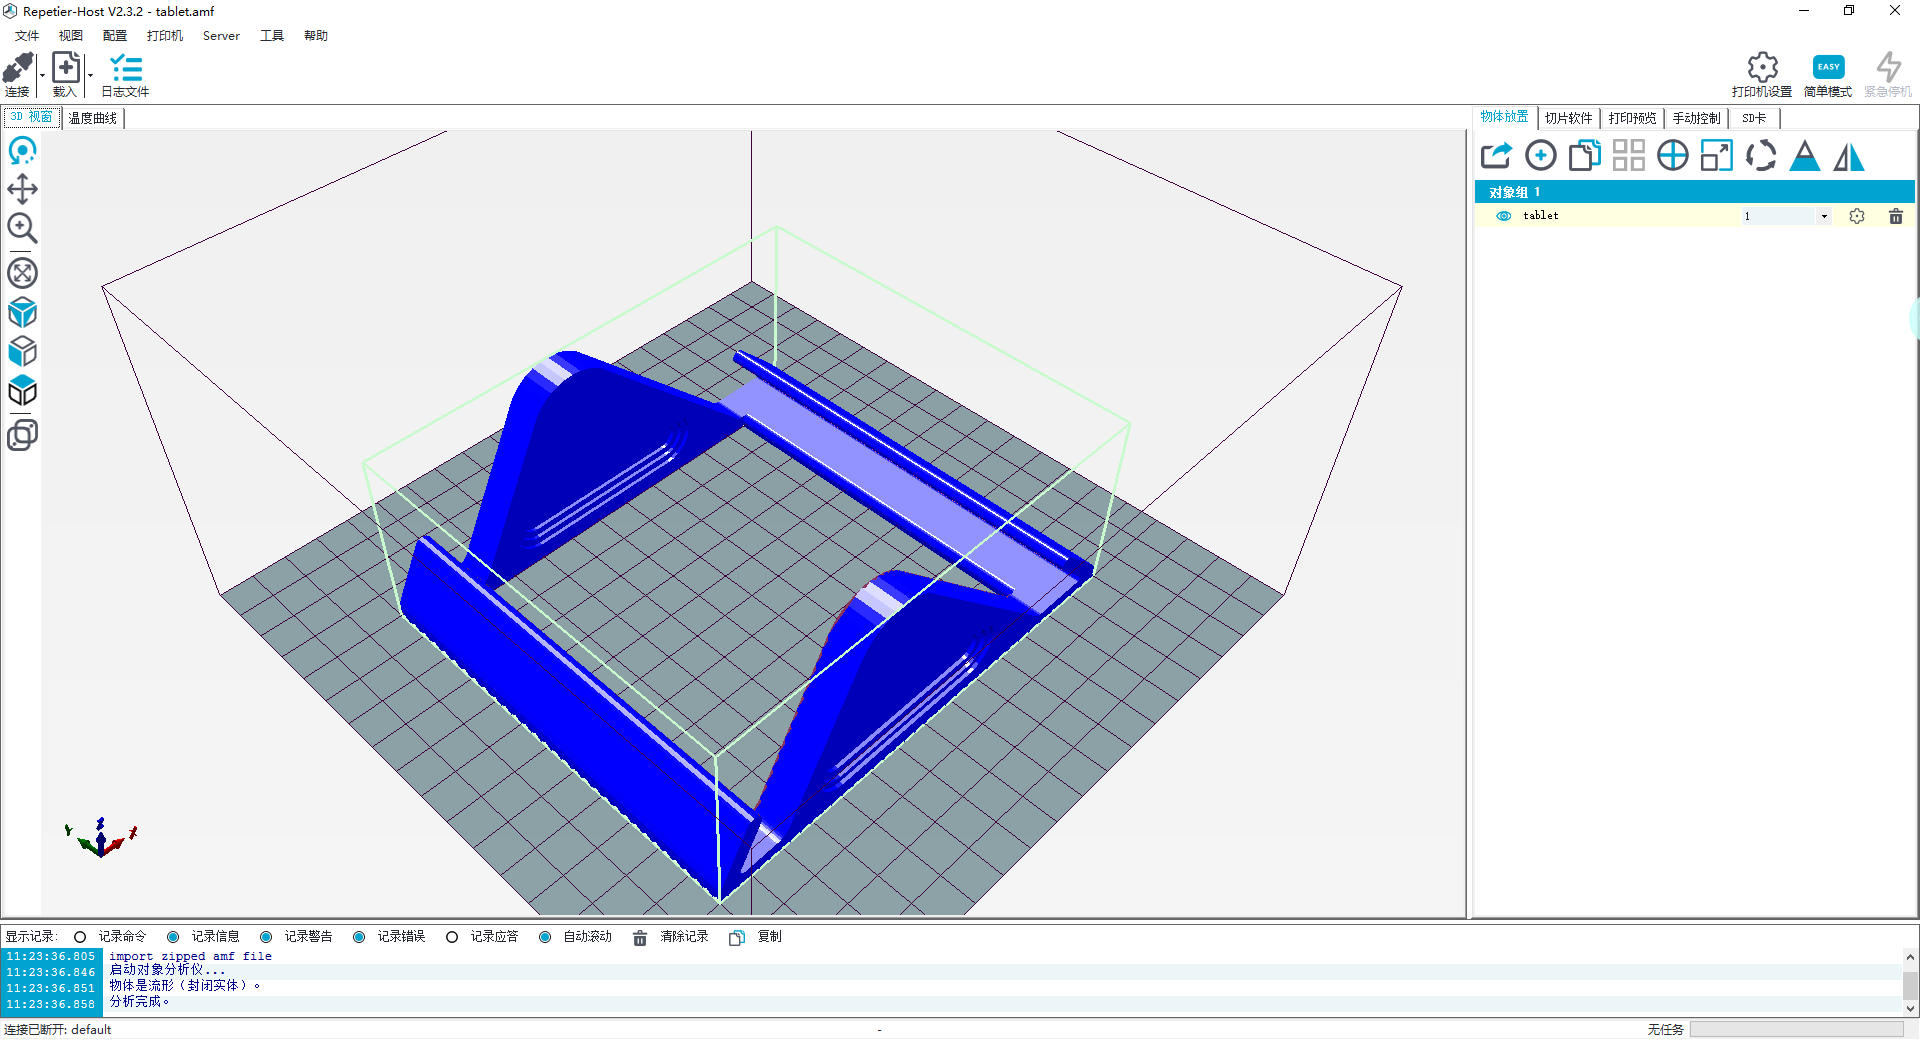Select the rotate view tool

[x=22, y=151]
